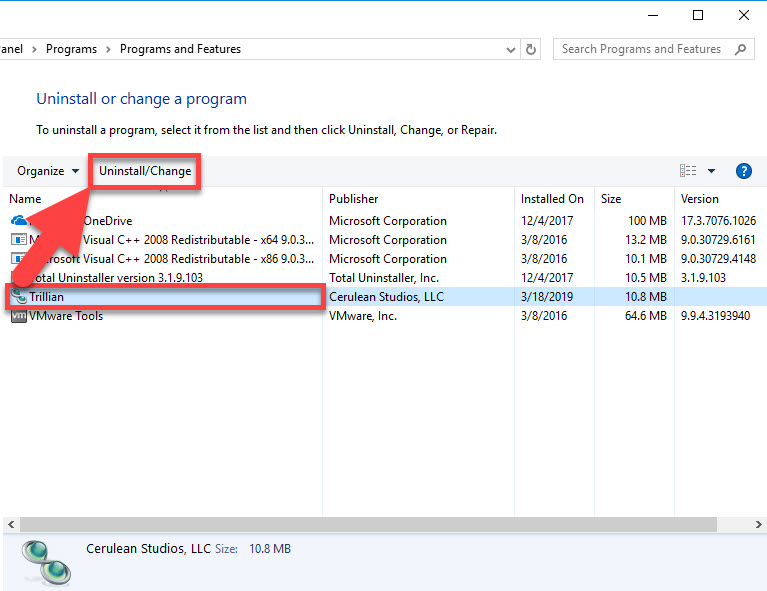Click version 9.9.4.3193940 cell
Viewport: 767px width, 591px height.
[715, 316]
